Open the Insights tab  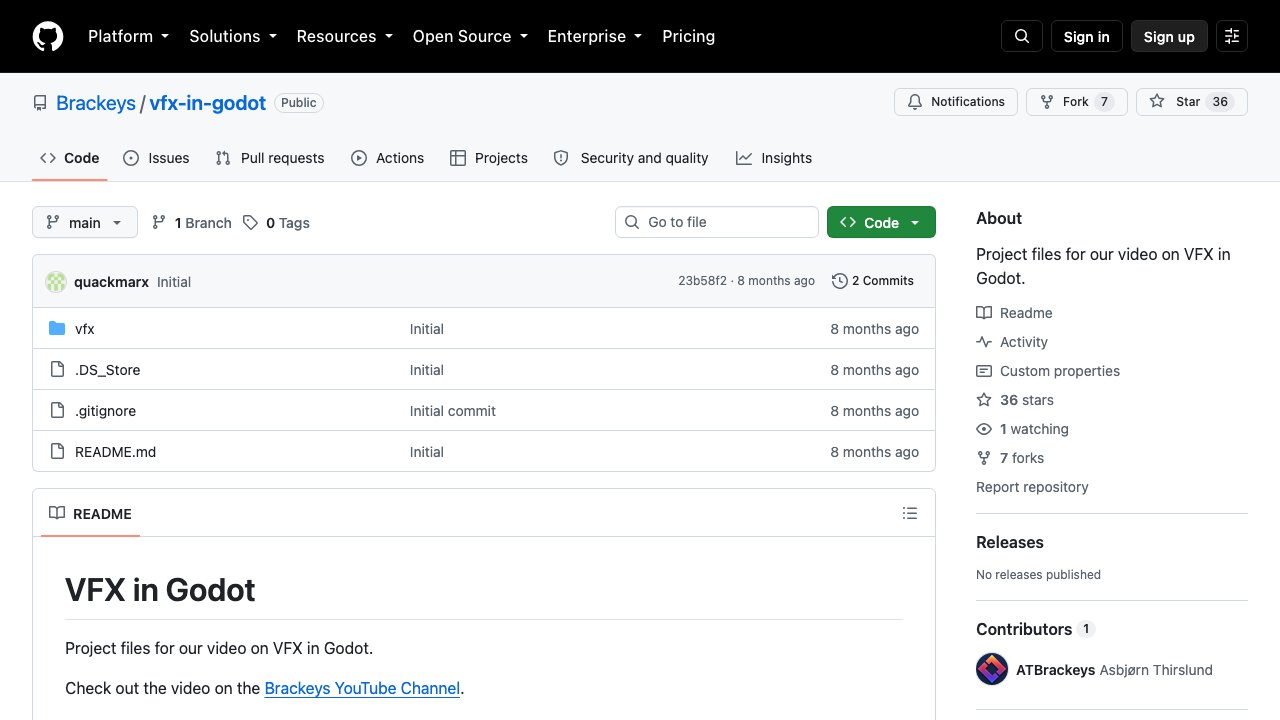point(774,158)
